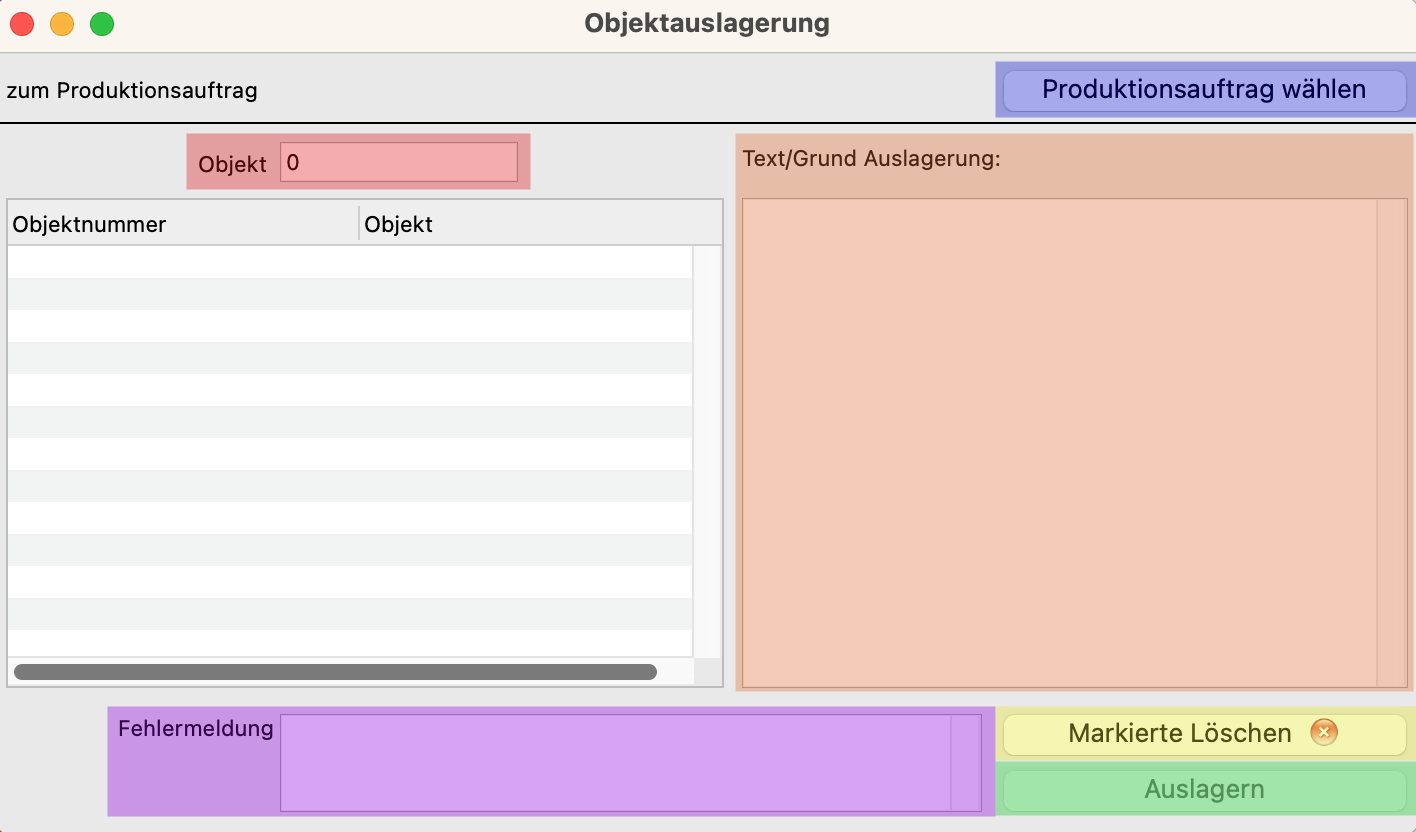The width and height of the screenshot is (1416, 832).
Task: Click the Markierte Löschen button label
Action: pyautogui.click(x=1179, y=734)
